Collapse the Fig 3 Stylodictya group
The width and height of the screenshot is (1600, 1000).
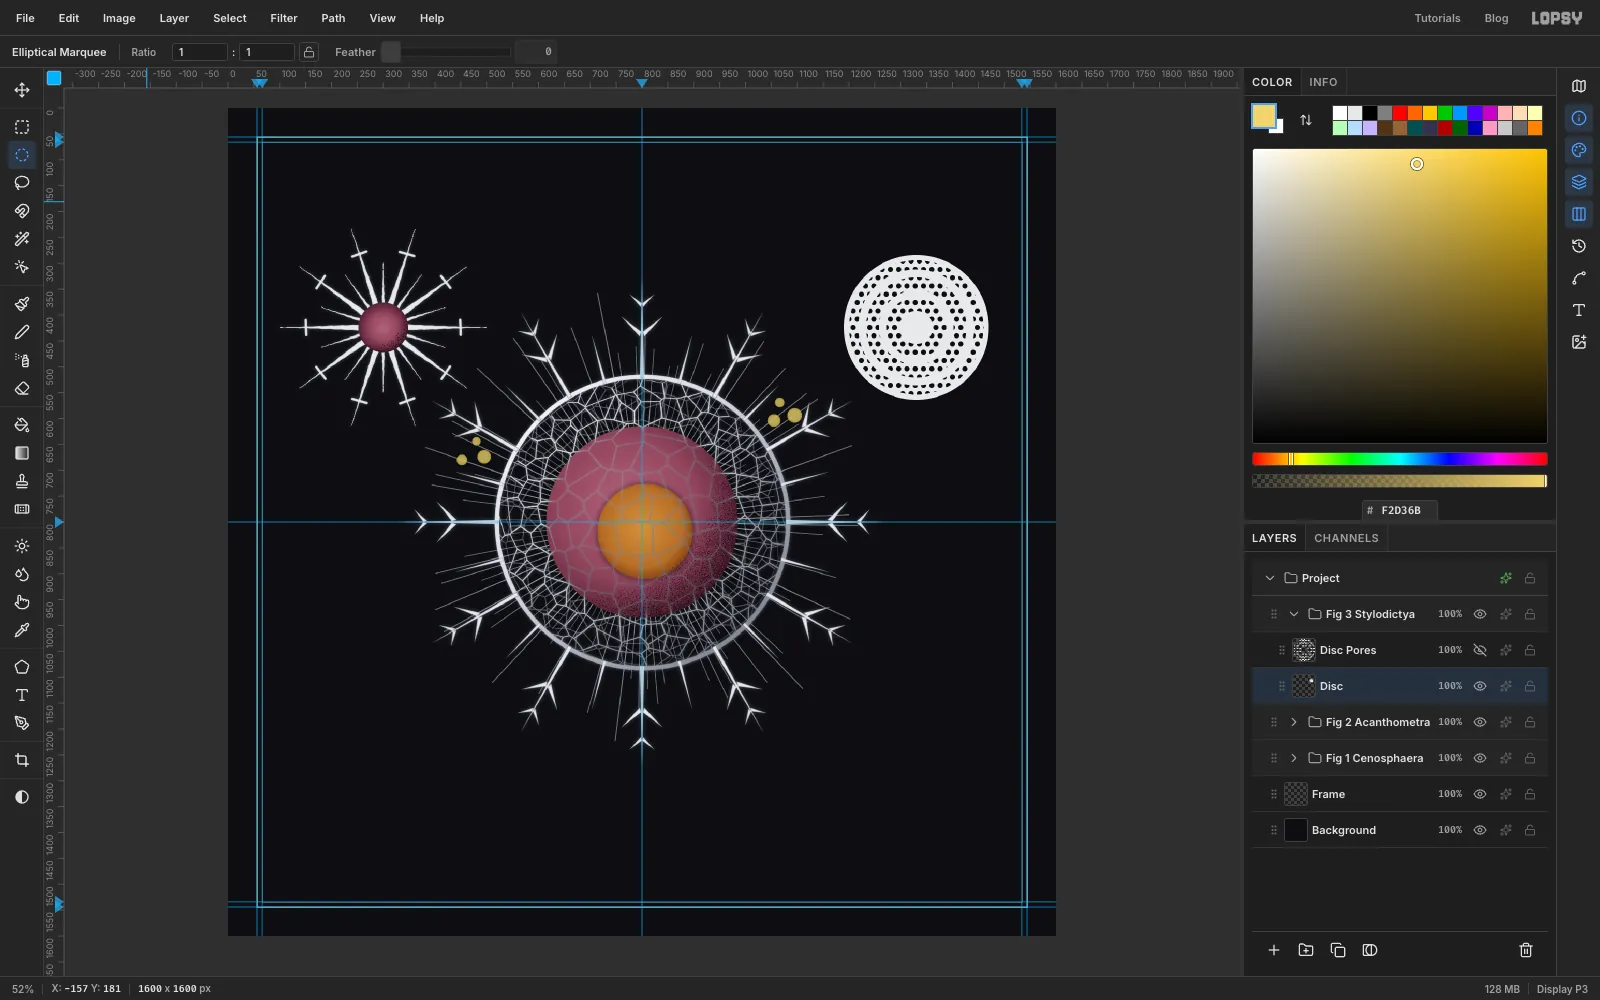click(1294, 614)
